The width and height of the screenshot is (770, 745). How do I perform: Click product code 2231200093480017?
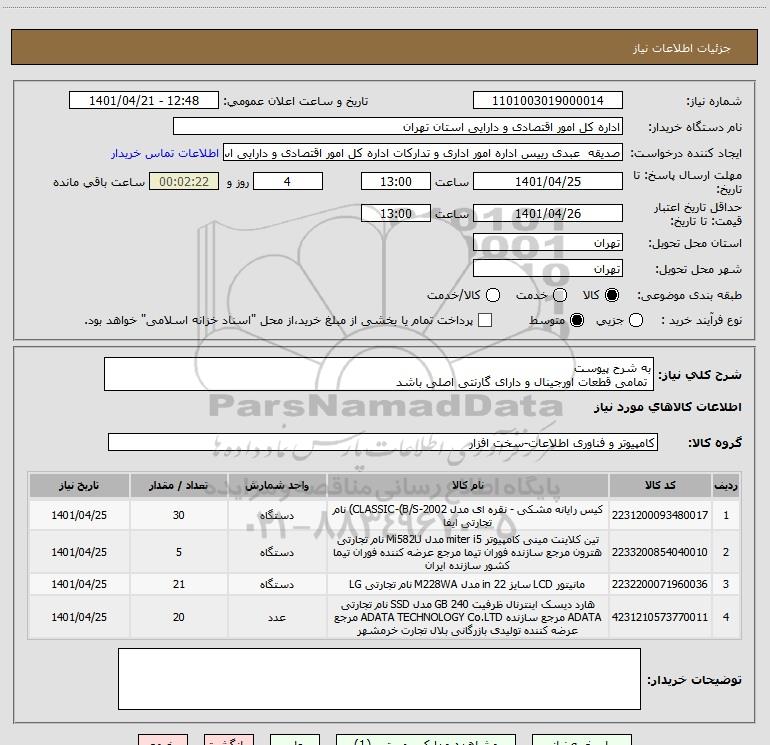click(660, 515)
